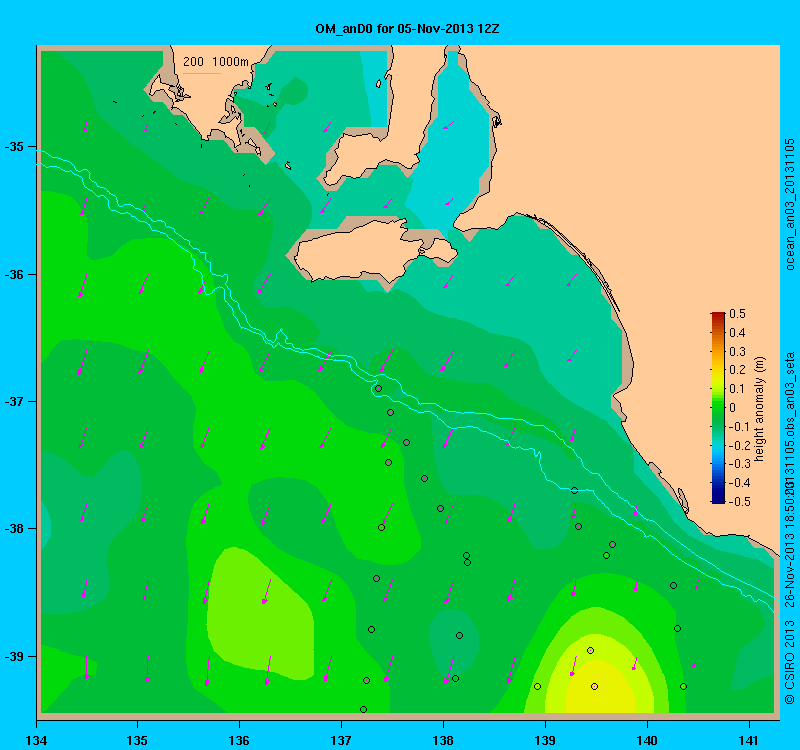Click the y-axis latitude label -35
Image resolution: width=800 pixels, height=750 pixels.
point(14,147)
